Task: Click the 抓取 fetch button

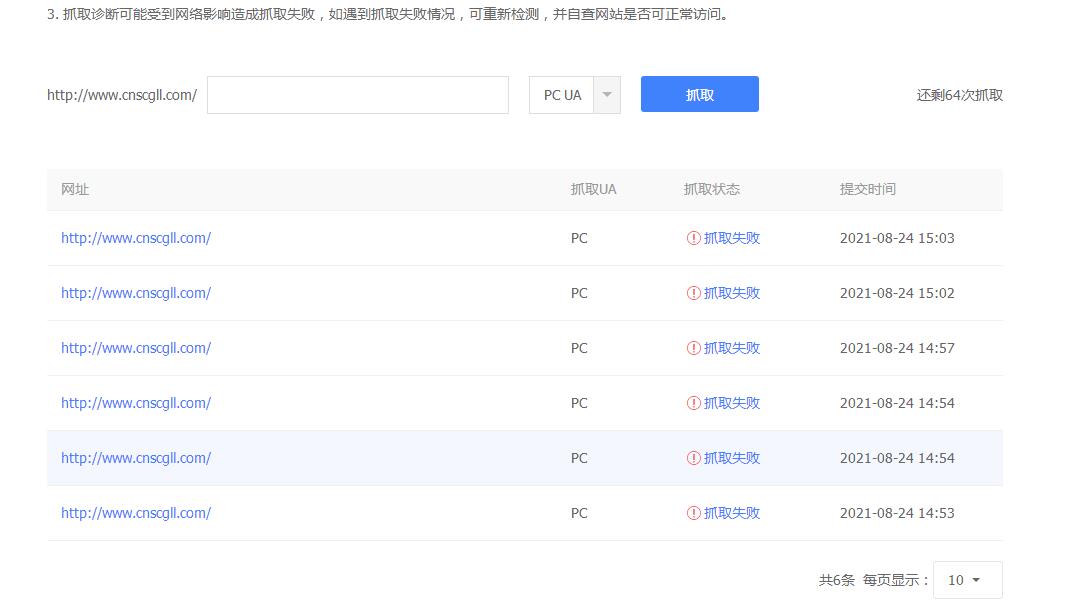Action: pos(699,94)
